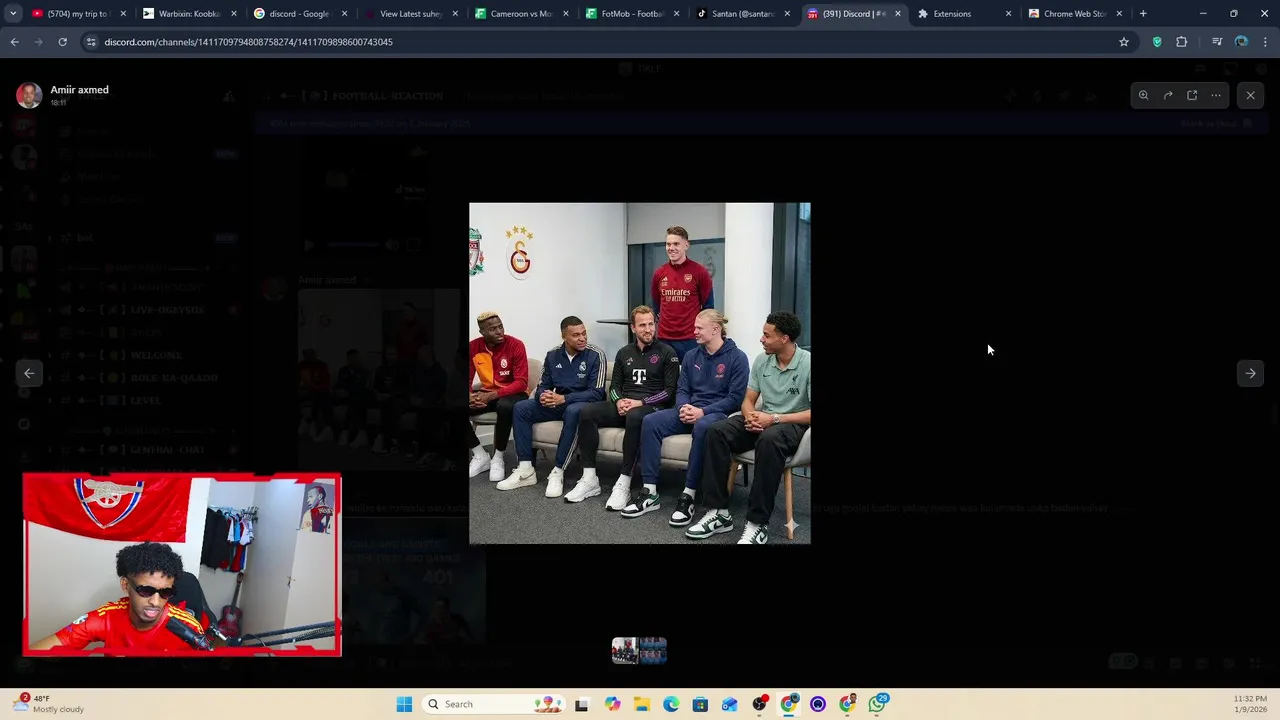
Task: Open the clock showing 11:32 PM
Action: 1250,704
